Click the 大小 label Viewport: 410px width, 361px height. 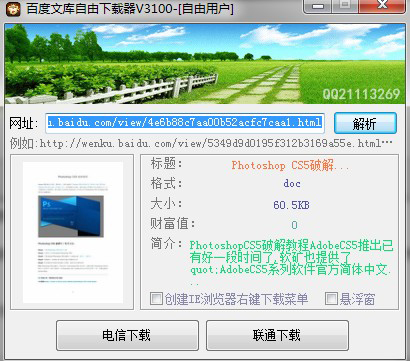pos(166,203)
